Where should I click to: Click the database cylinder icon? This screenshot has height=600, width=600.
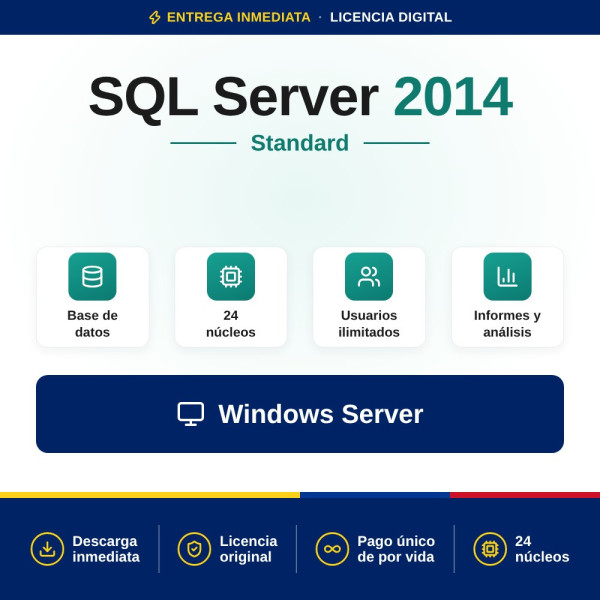tap(92, 277)
